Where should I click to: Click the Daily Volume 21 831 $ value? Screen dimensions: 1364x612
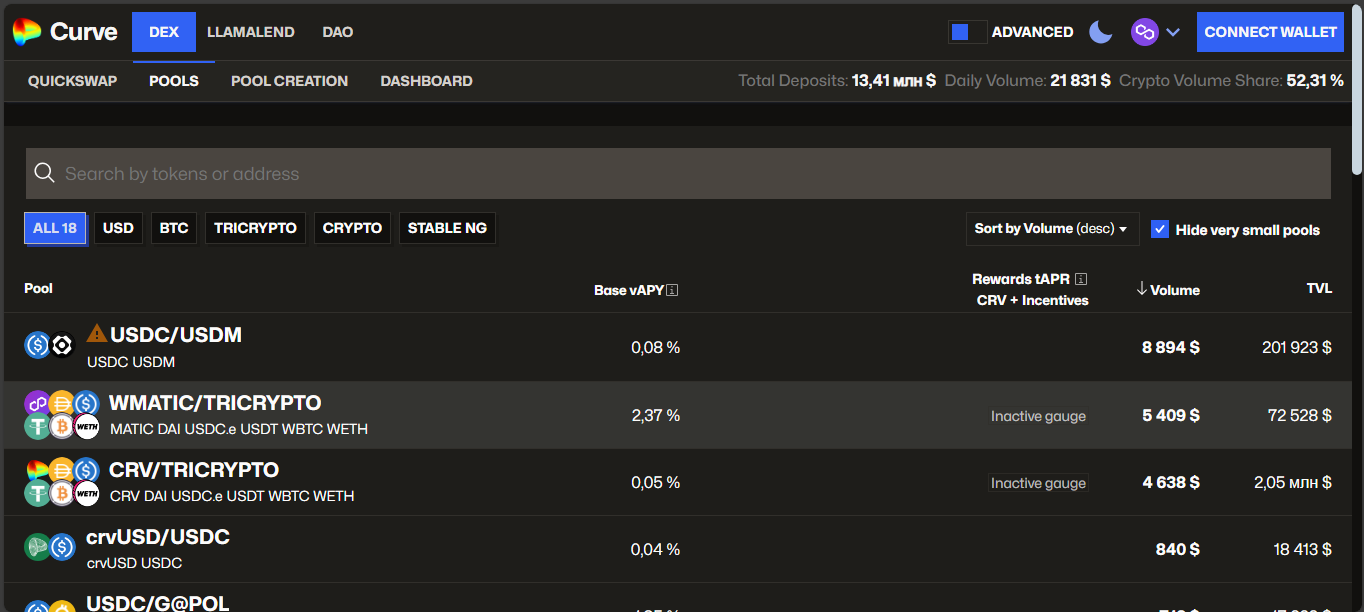pos(1080,81)
